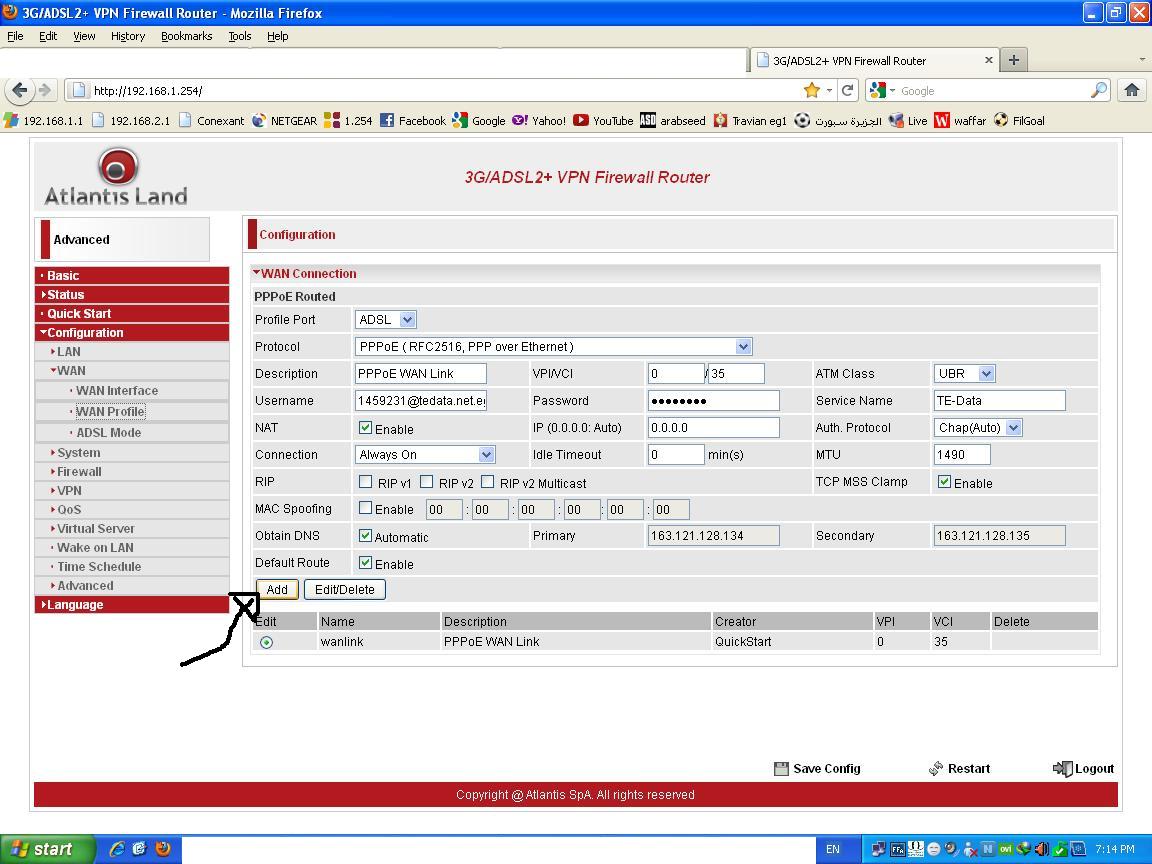Image resolution: width=1152 pixels, height=864 pixels.
Task: Open the NETGEAR bookmark
Action: (284, 120)
